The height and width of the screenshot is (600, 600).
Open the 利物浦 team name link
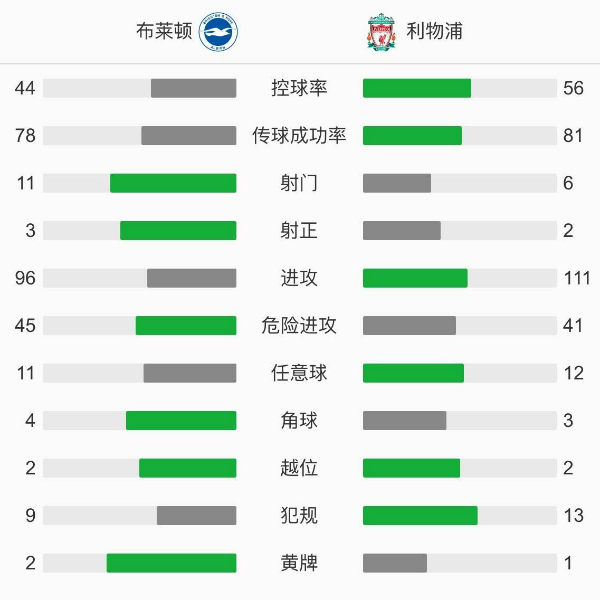click(x=434, y=32)
